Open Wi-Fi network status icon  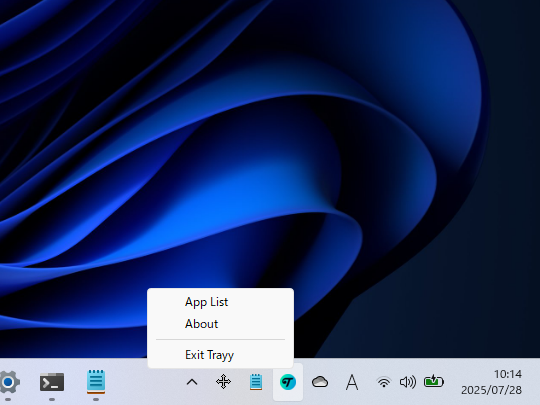click(x=384, y=382)
